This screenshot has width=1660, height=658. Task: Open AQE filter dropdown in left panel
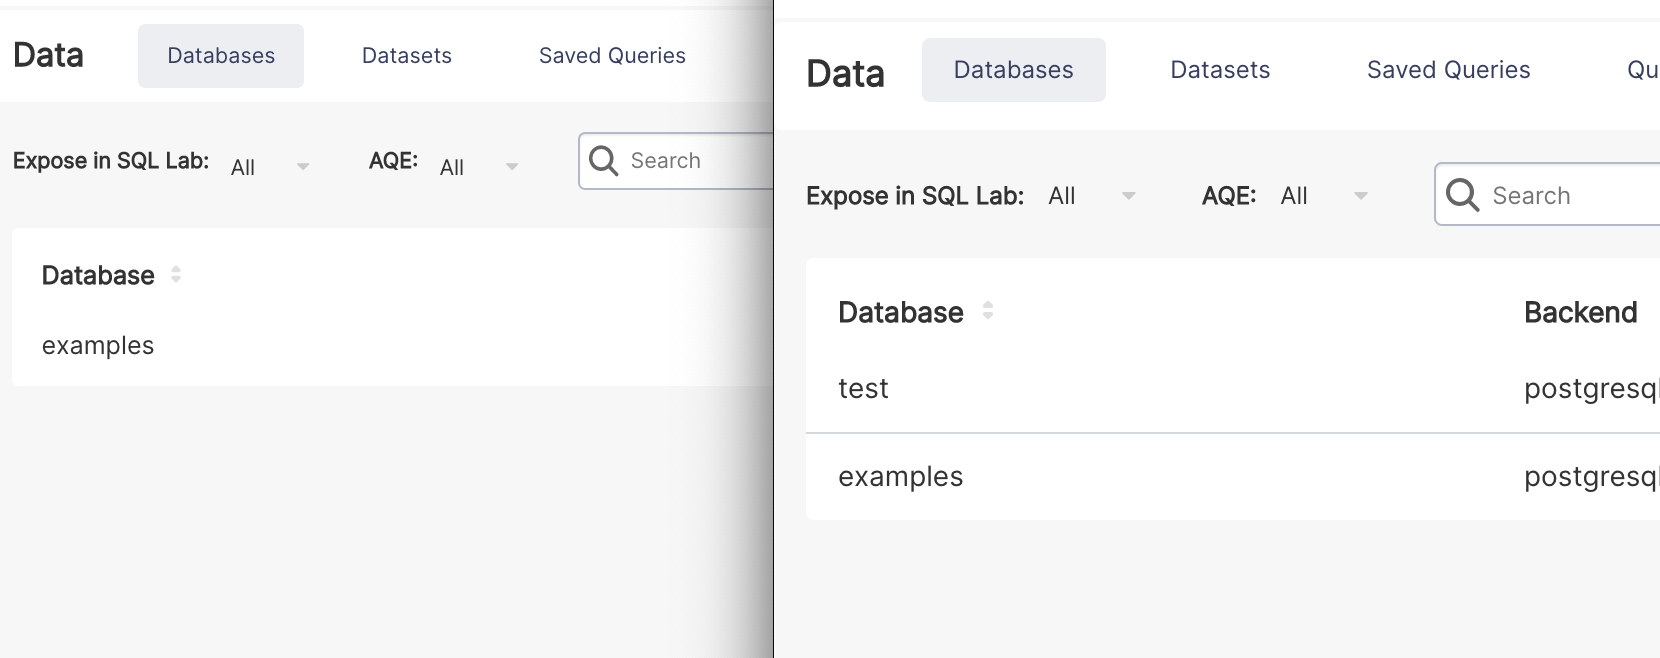[x=480, y=167]
